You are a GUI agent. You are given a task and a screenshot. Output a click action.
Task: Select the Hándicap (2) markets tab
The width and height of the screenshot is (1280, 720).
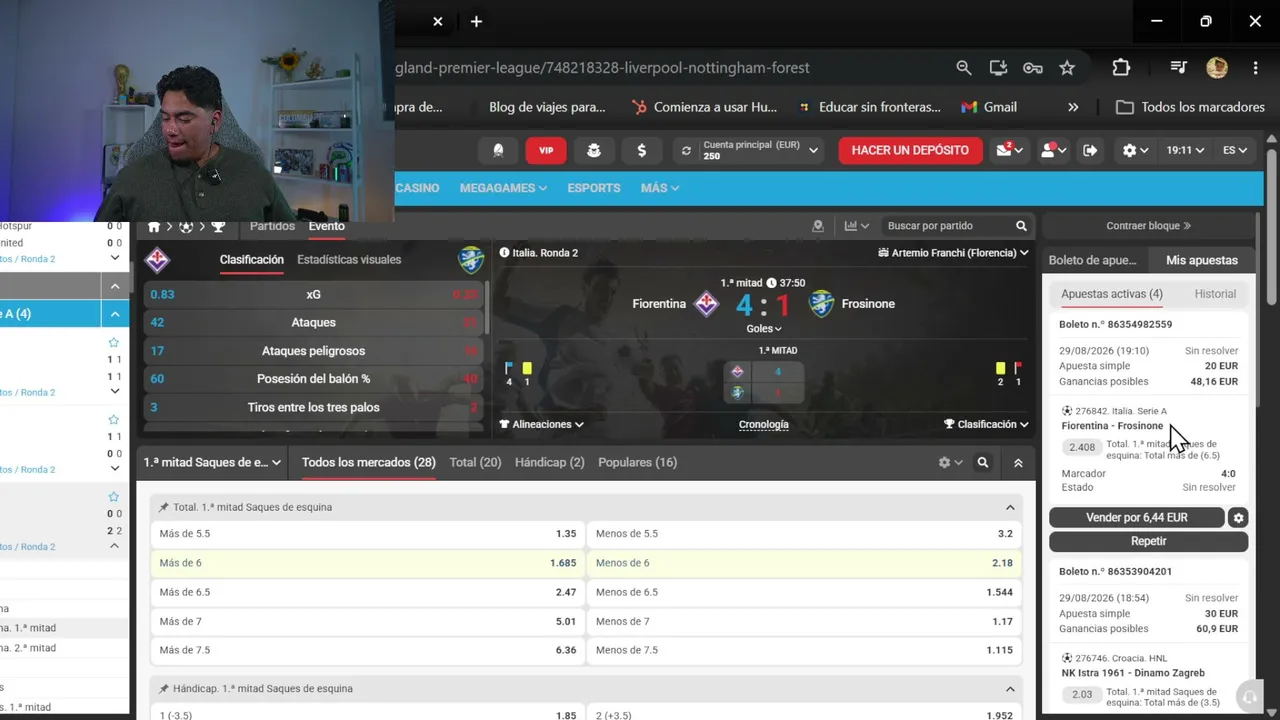(x=549, y=462)
